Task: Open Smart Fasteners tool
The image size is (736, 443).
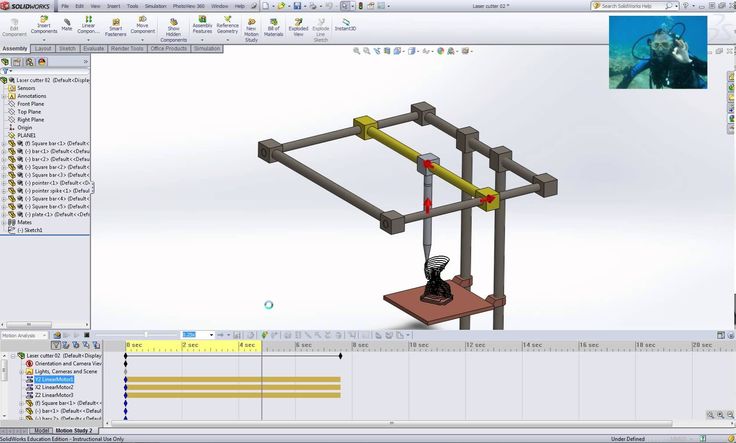Action: coord(115,28)
